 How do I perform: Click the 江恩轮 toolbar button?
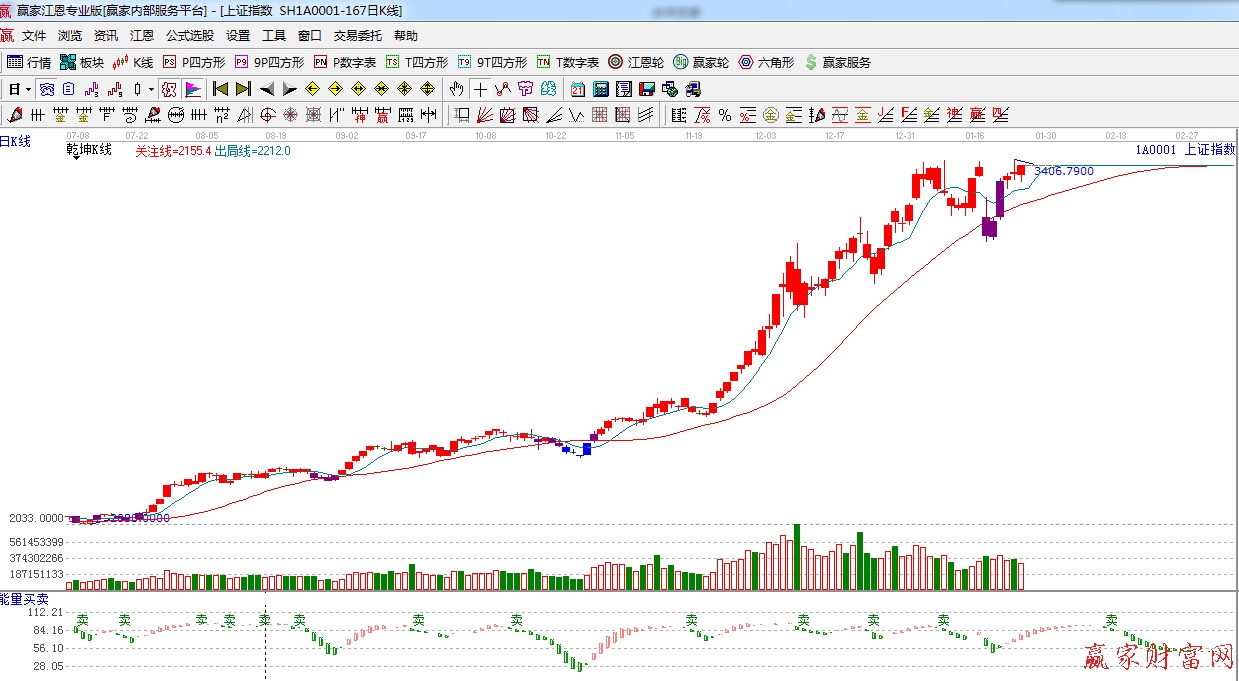tap(636, 62)
